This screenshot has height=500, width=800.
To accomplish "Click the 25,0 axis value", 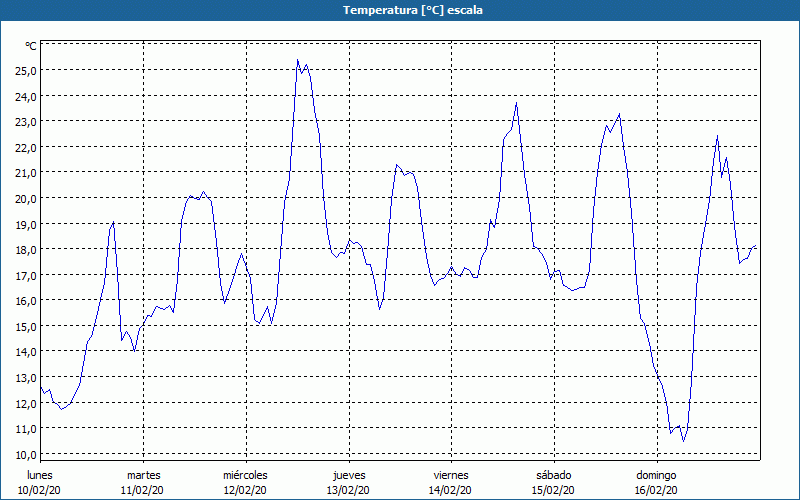I will tap(26, 70).
